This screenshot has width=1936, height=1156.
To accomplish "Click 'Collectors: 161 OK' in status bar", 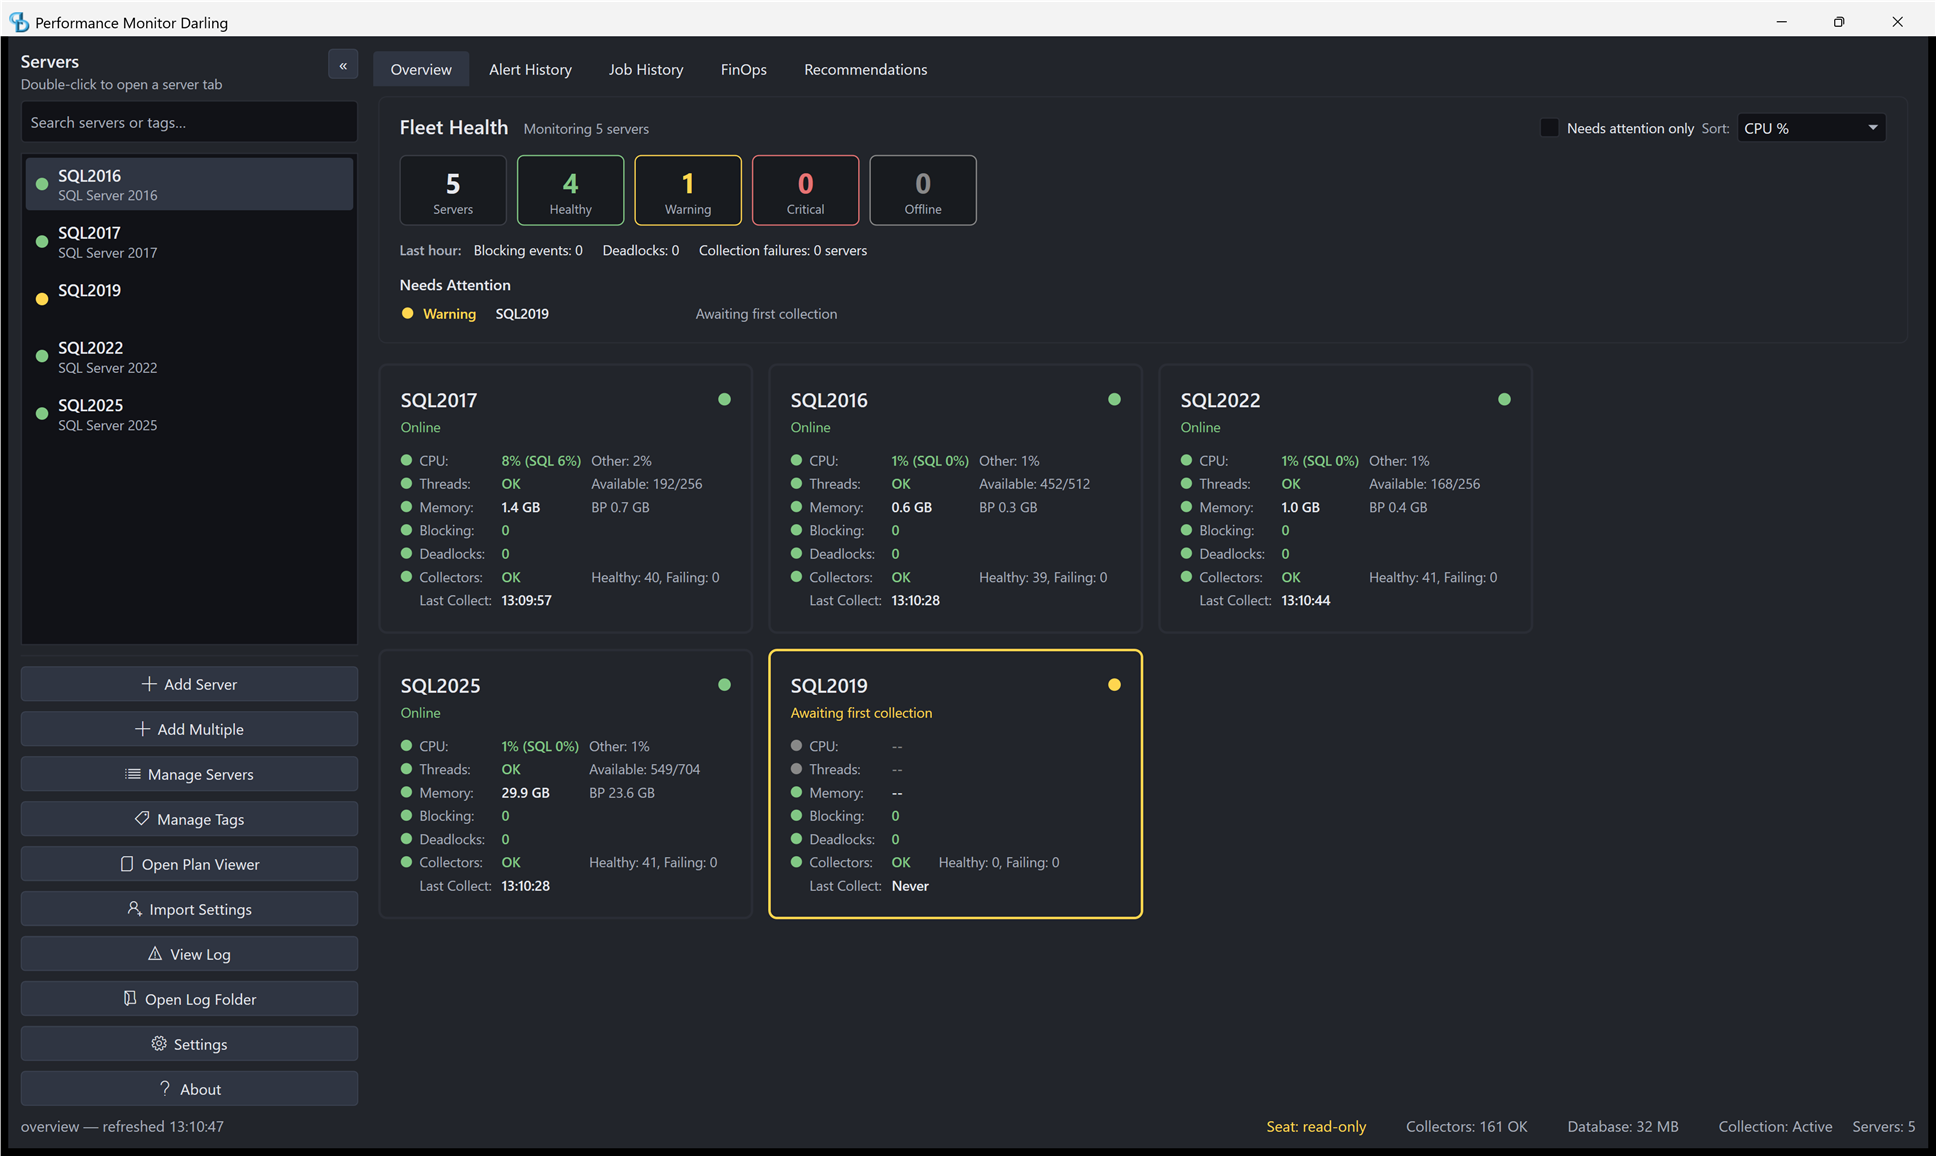I will coord(1466,1126).
